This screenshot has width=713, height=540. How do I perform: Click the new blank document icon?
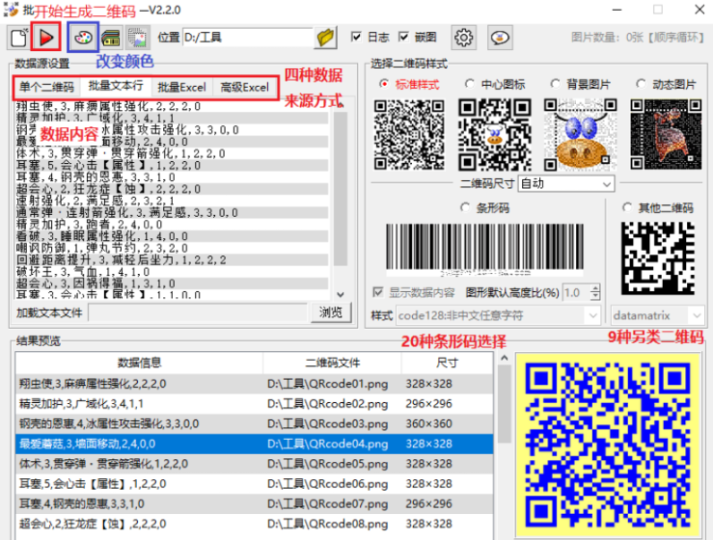click(18, 38)
